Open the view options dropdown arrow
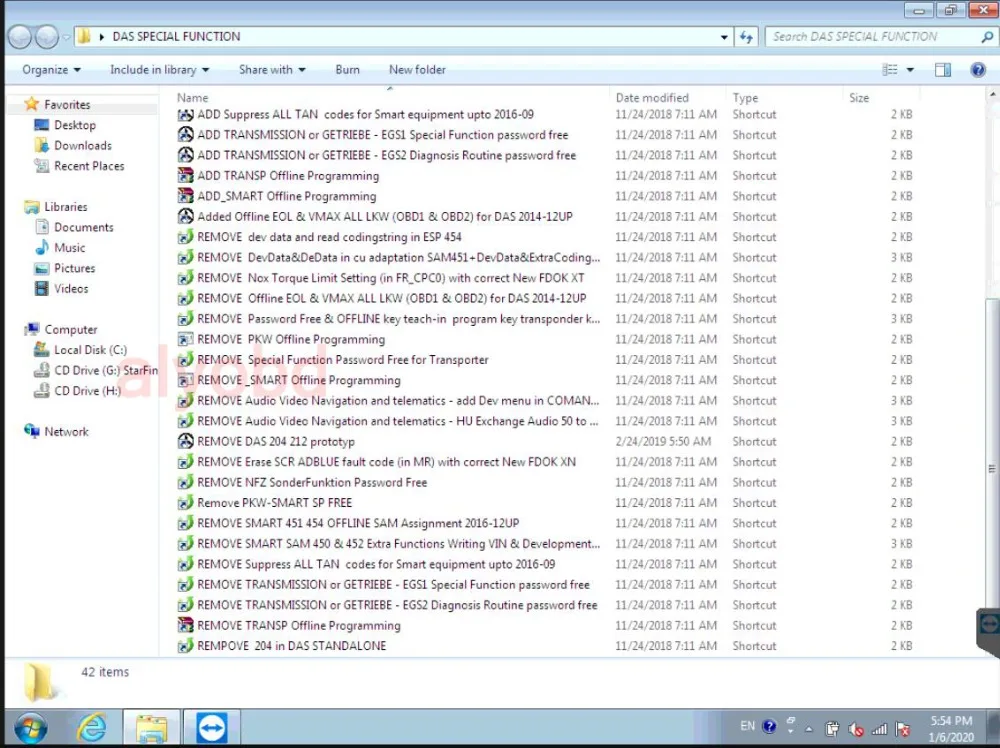The width and height of the screenshot is (1000, 748). (910, 70)
